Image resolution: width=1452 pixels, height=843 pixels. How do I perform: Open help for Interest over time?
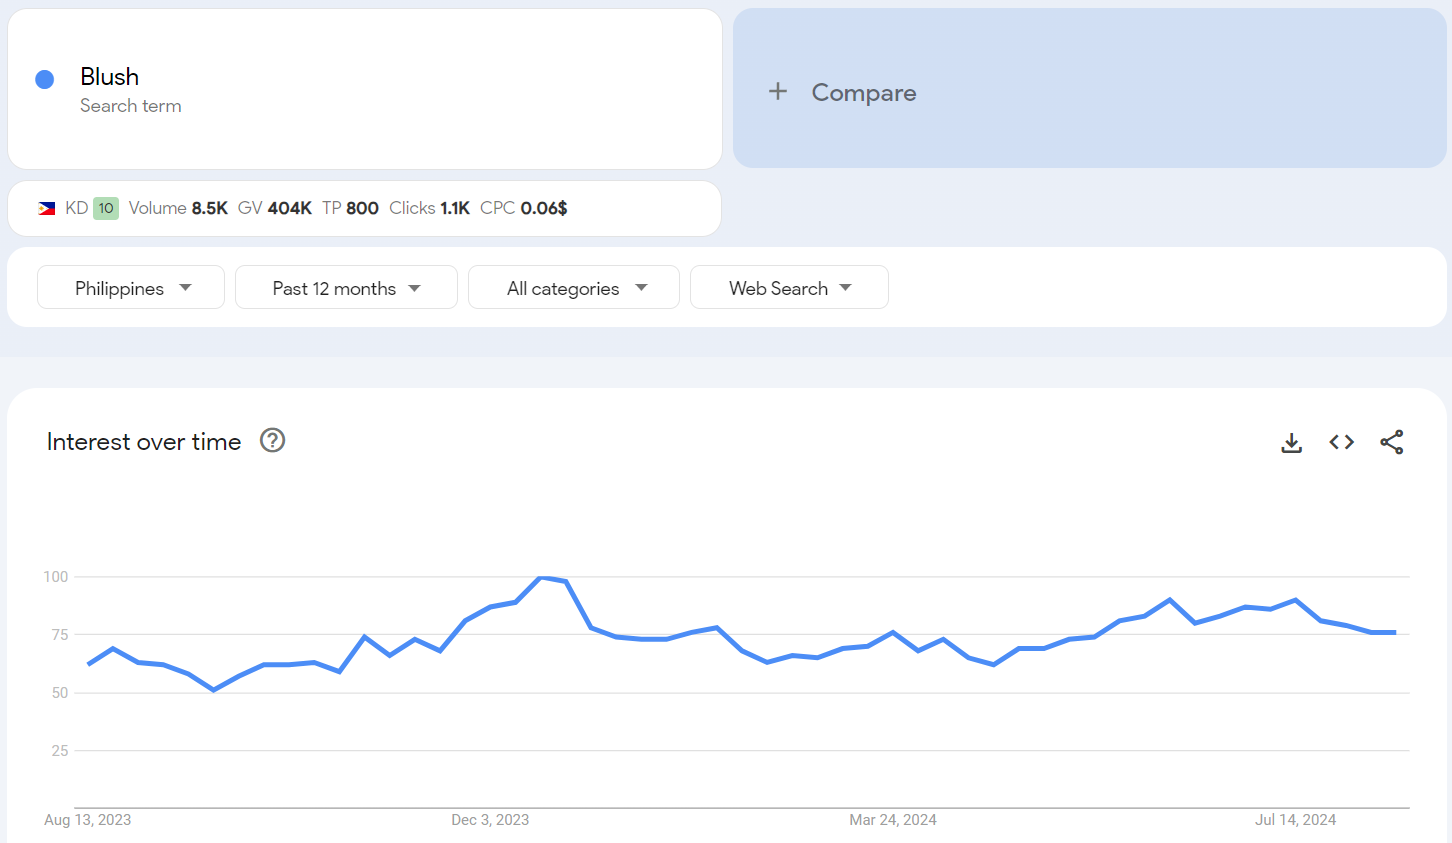(x=272, y=440)
